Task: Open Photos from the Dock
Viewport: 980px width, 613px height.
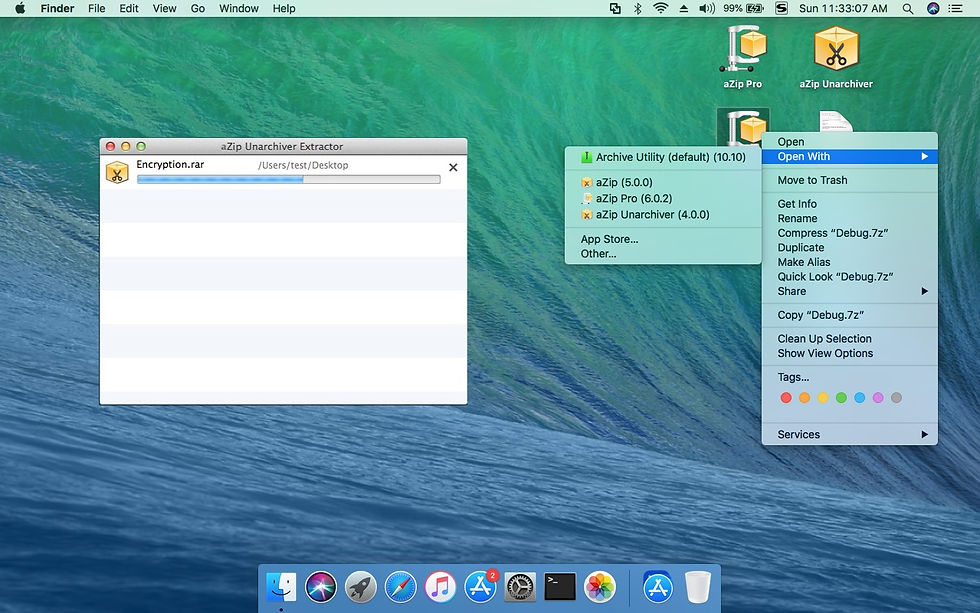Action: (600, 587)
